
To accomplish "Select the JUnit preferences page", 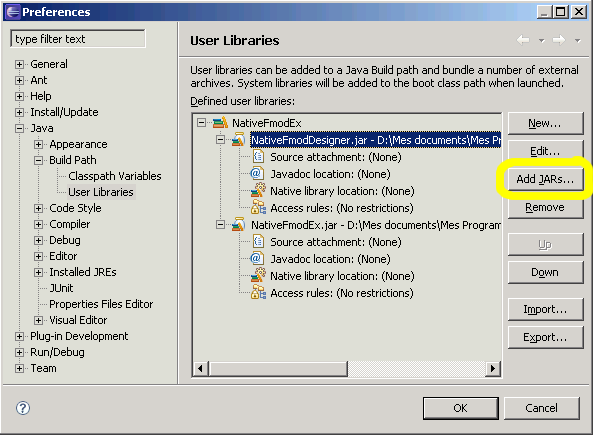I will 61,288.
